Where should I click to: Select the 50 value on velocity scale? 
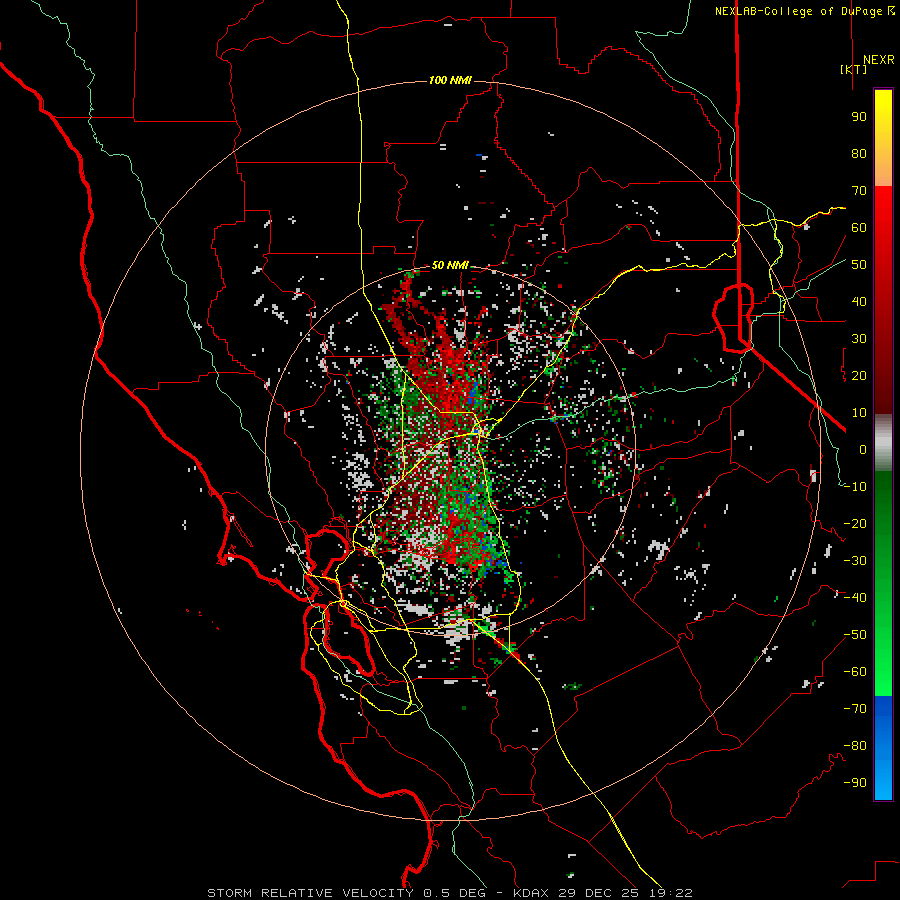(859, 265)
